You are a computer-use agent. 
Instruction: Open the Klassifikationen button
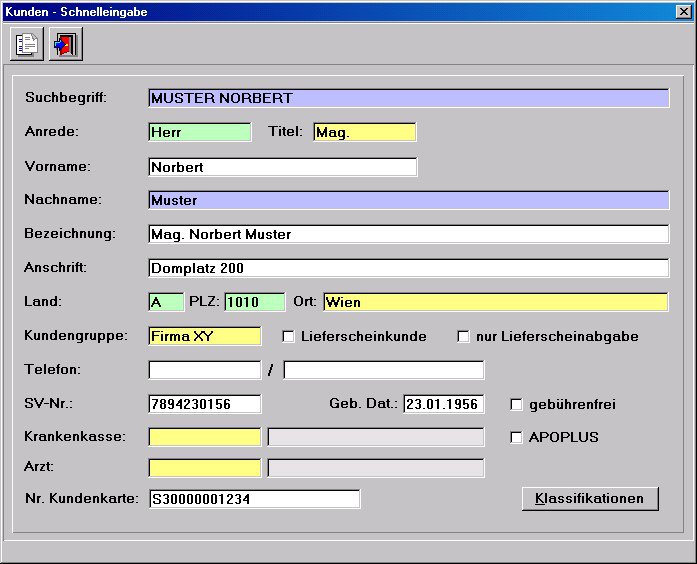[590, 499]
